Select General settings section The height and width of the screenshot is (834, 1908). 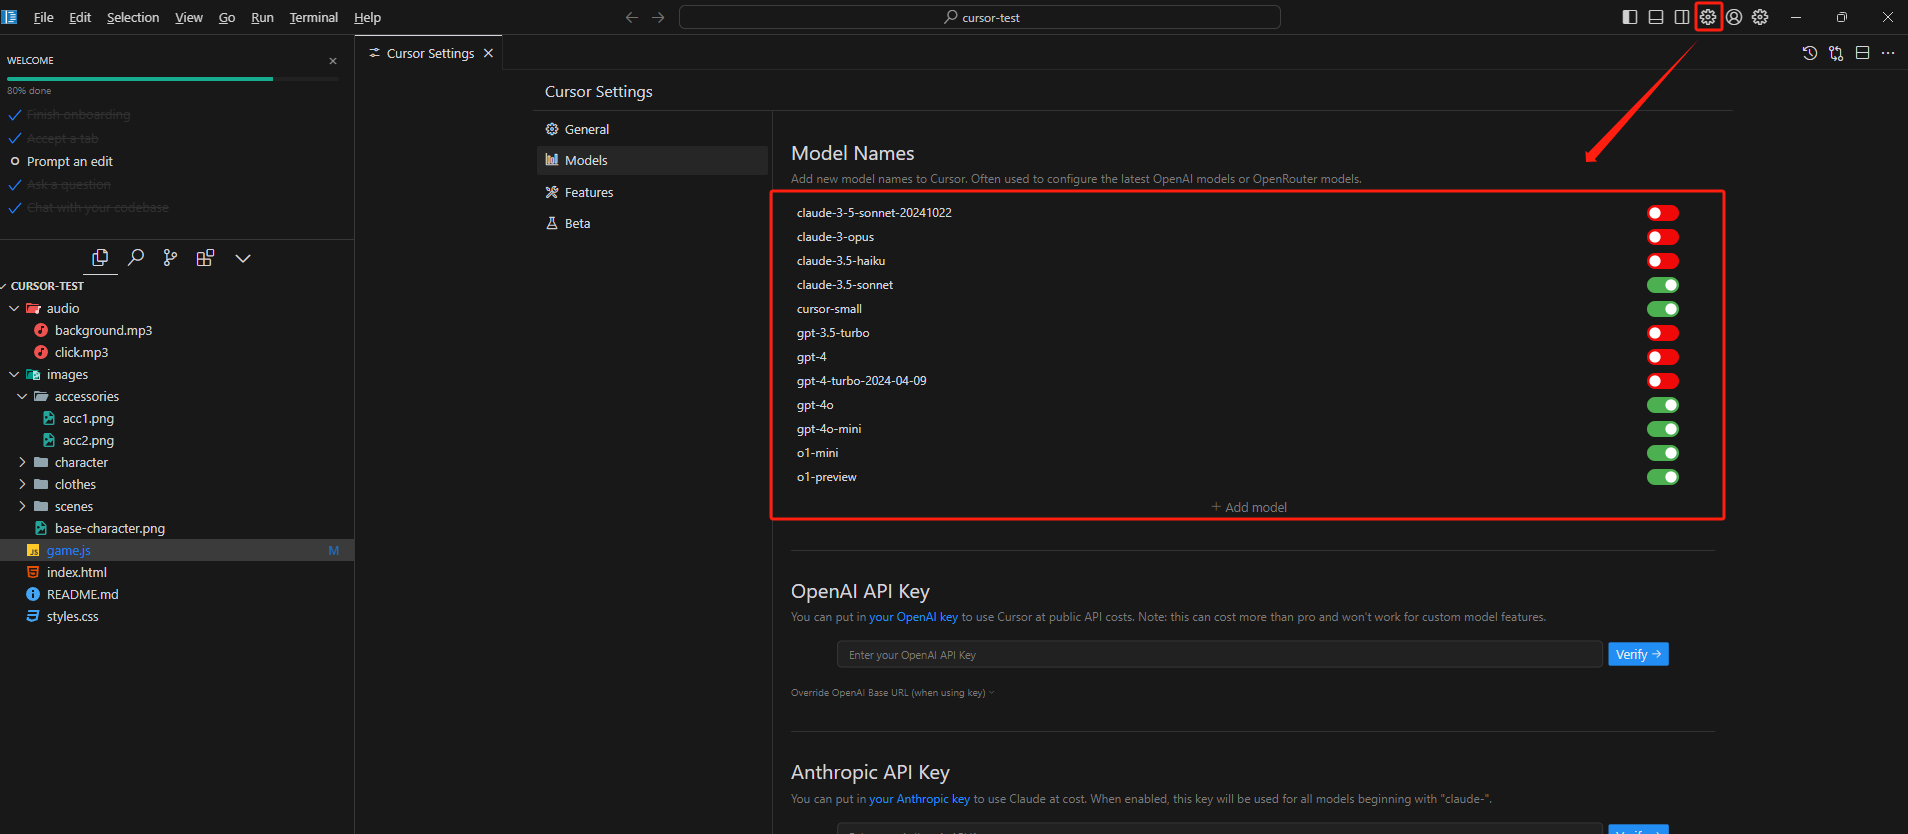click(x=652, y=129)
